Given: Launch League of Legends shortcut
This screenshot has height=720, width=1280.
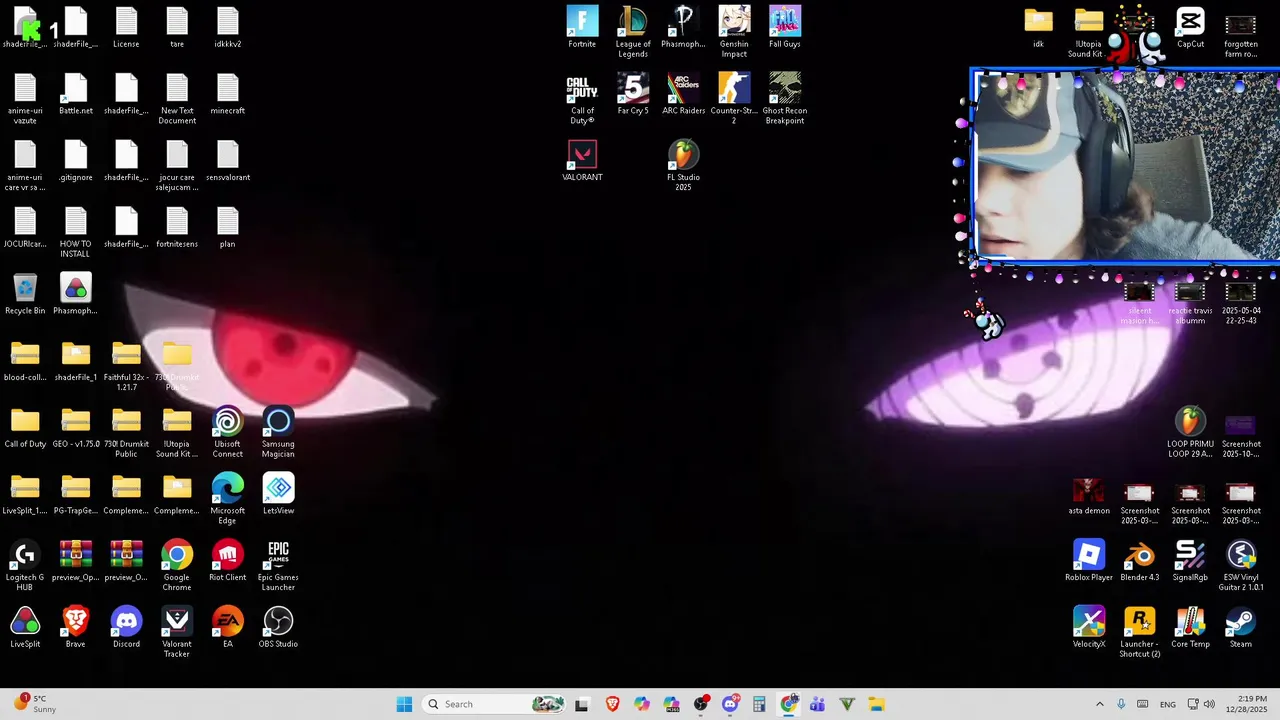Looking at the screenshot, I should click(633, 31).
